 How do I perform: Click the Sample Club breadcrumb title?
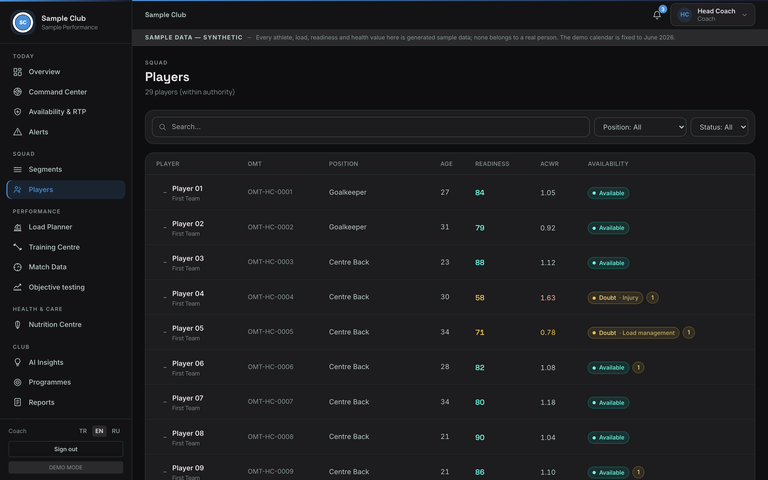pos(166,15)
